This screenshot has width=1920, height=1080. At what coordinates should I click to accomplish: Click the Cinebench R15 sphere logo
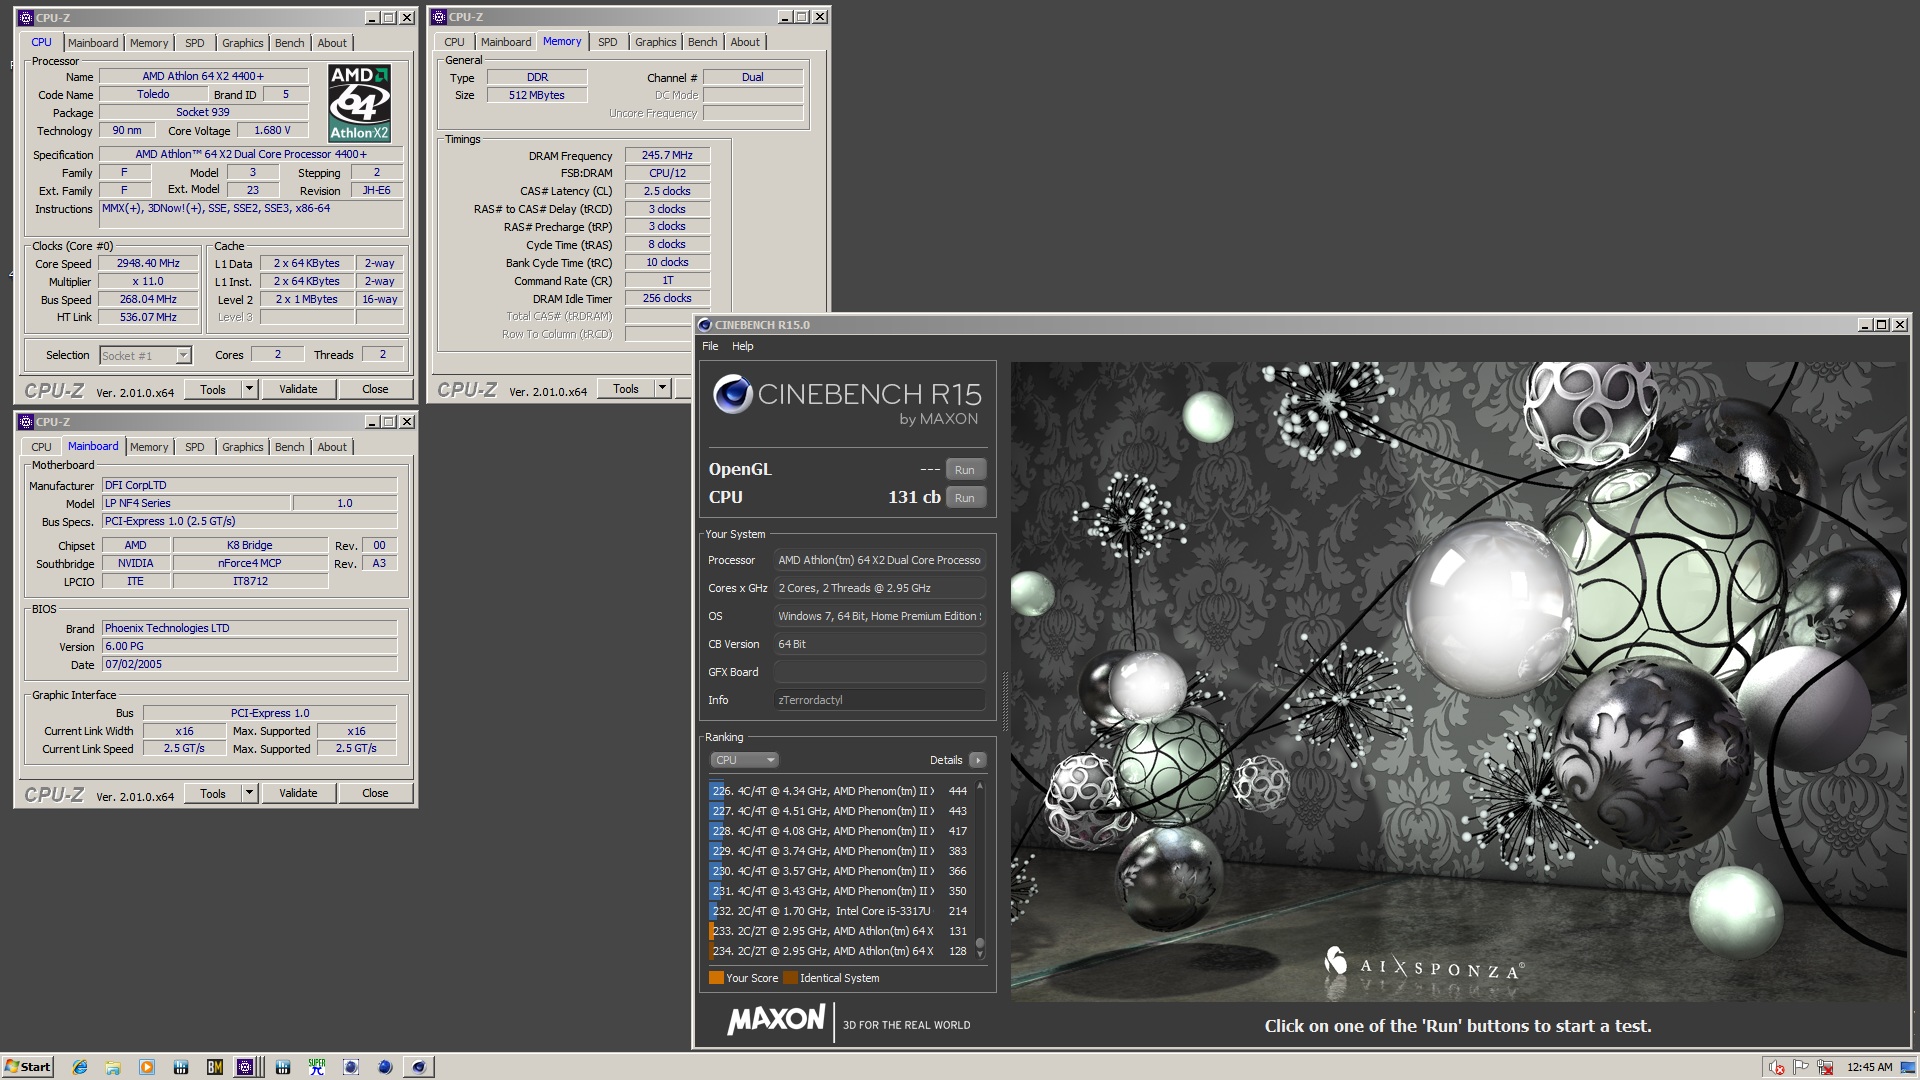(x=732, y=394)
